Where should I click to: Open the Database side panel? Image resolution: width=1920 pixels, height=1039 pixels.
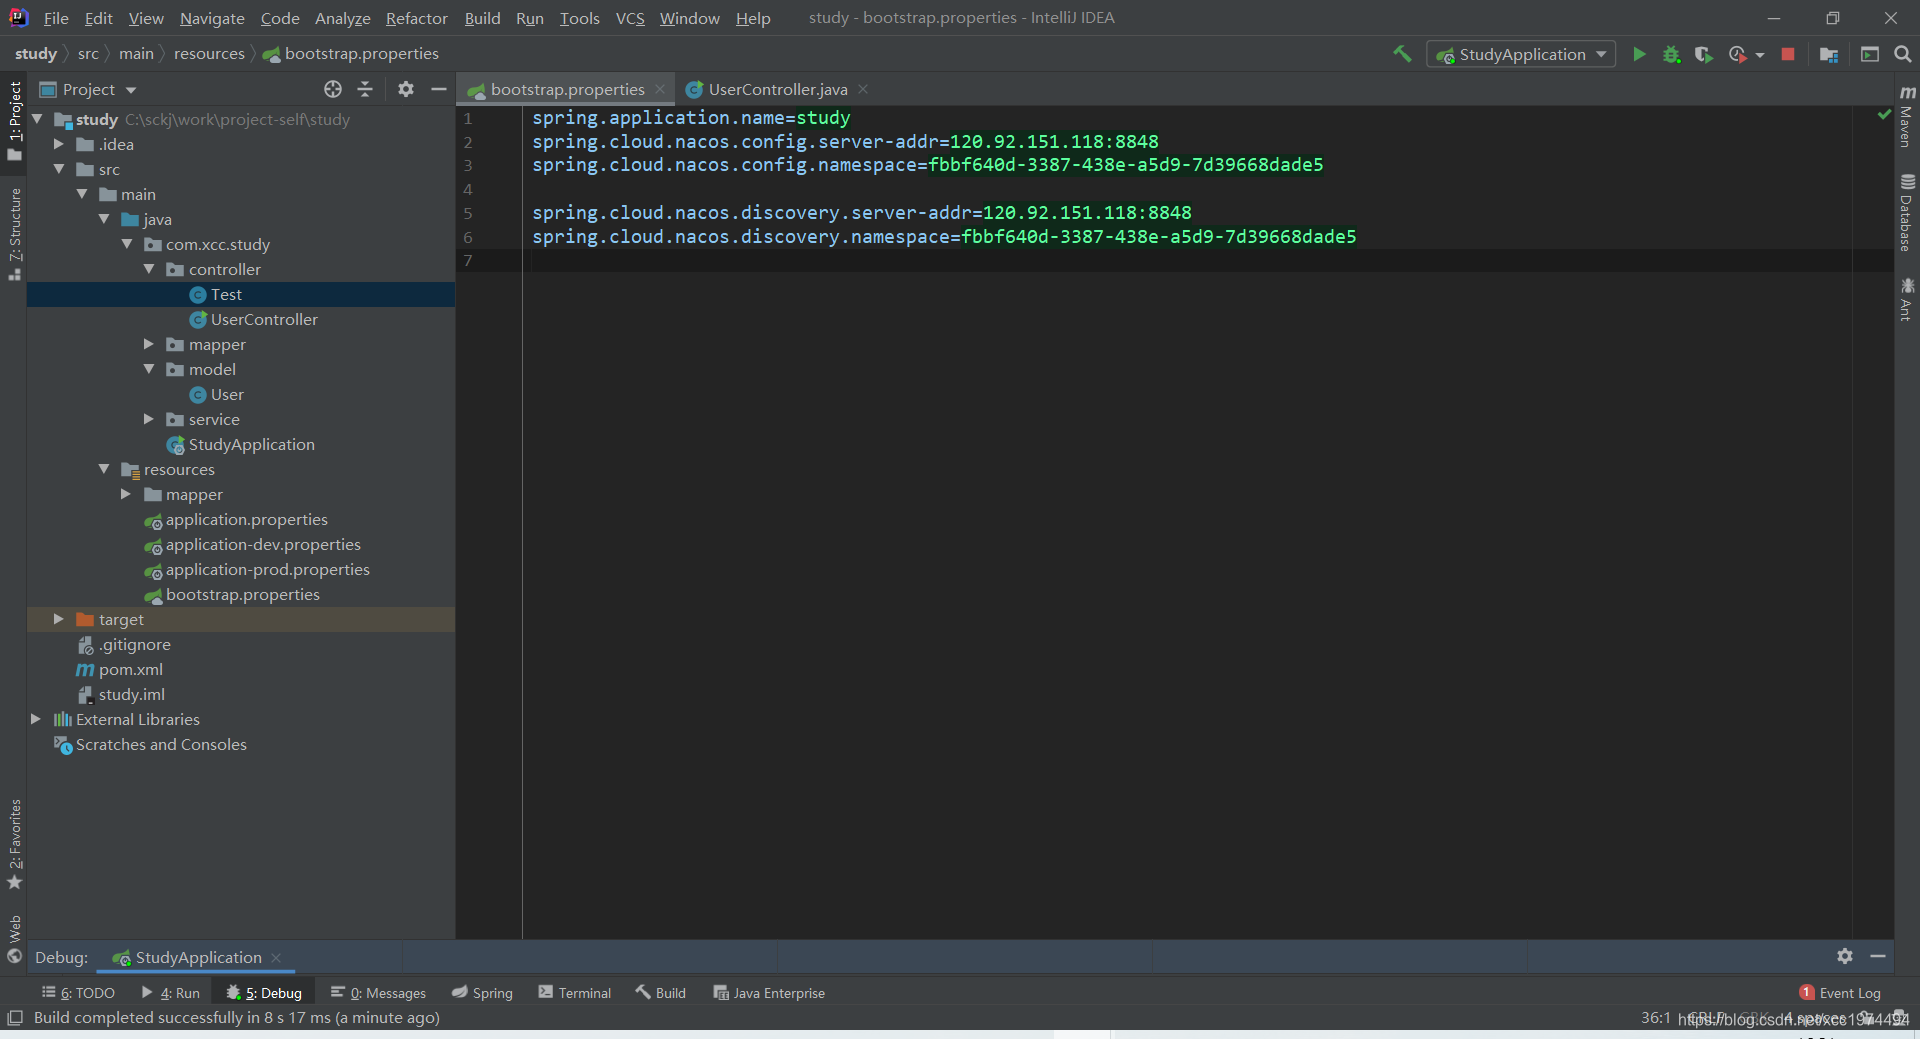[1907, 213]
